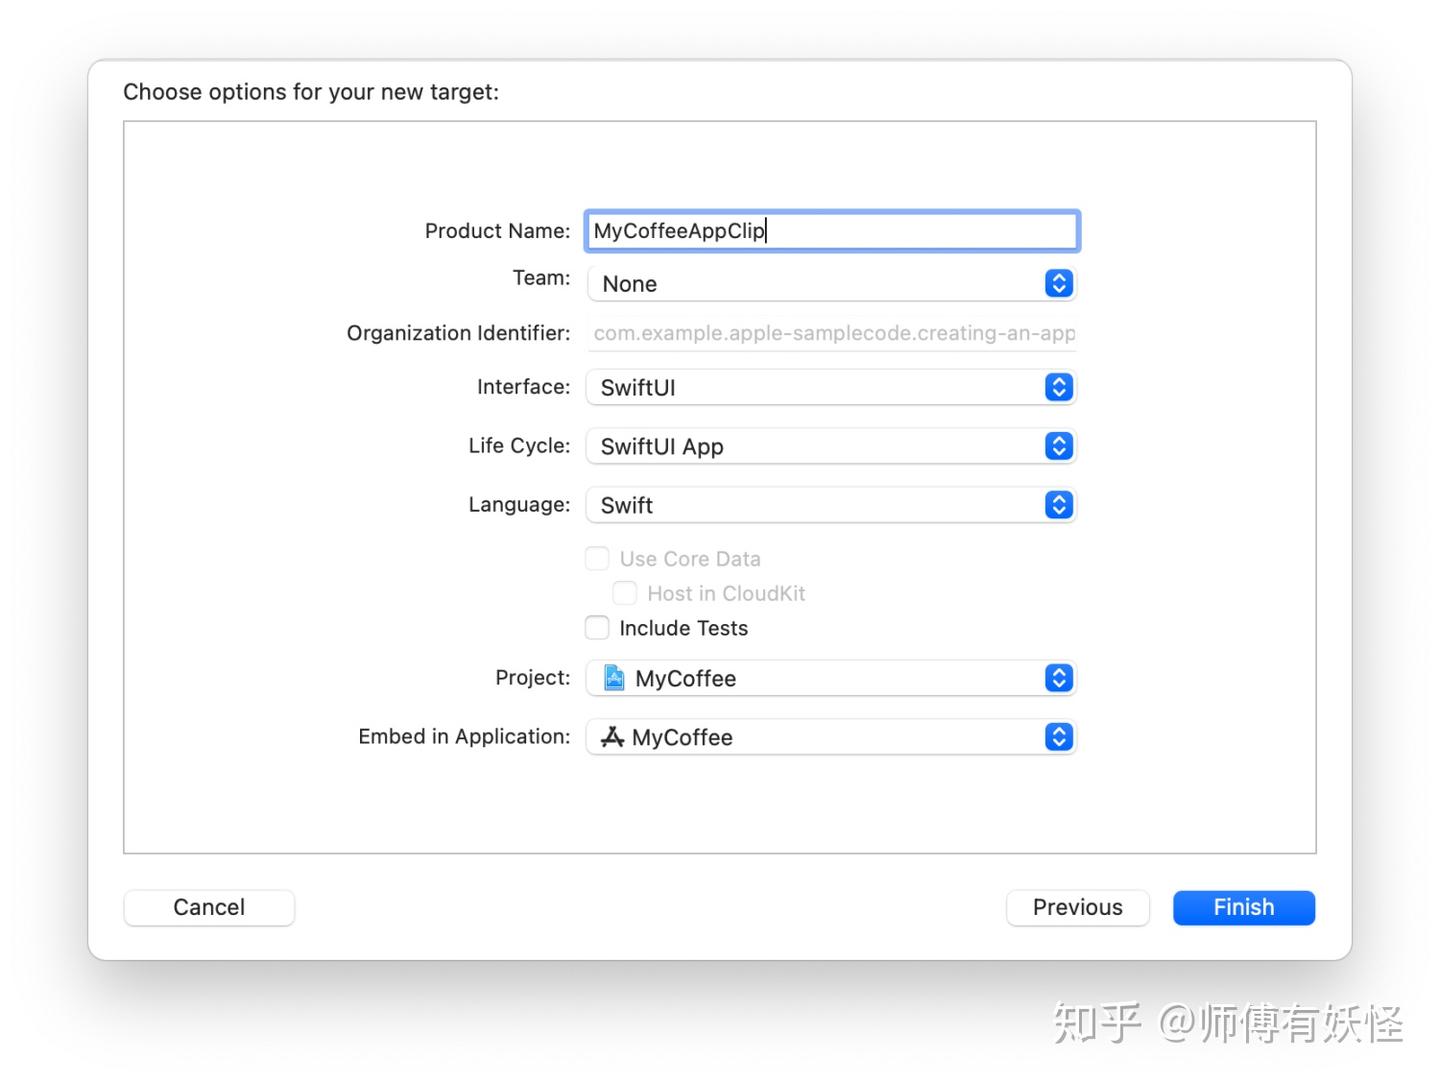Dismiss the dialog with Cancel
The image size is (1440, 1082).
[x=209, y=907]
